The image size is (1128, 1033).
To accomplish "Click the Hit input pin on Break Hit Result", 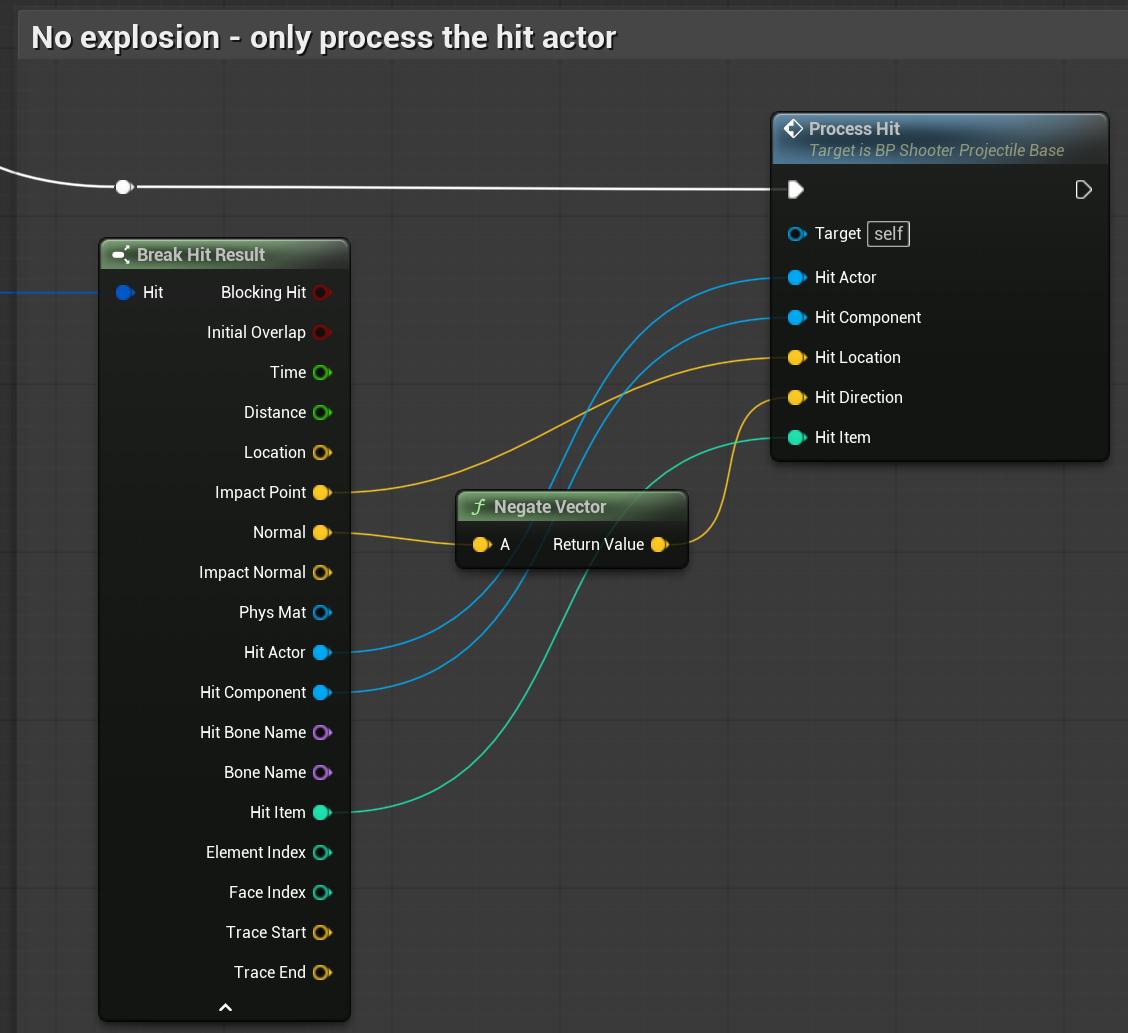I will 124,292.
